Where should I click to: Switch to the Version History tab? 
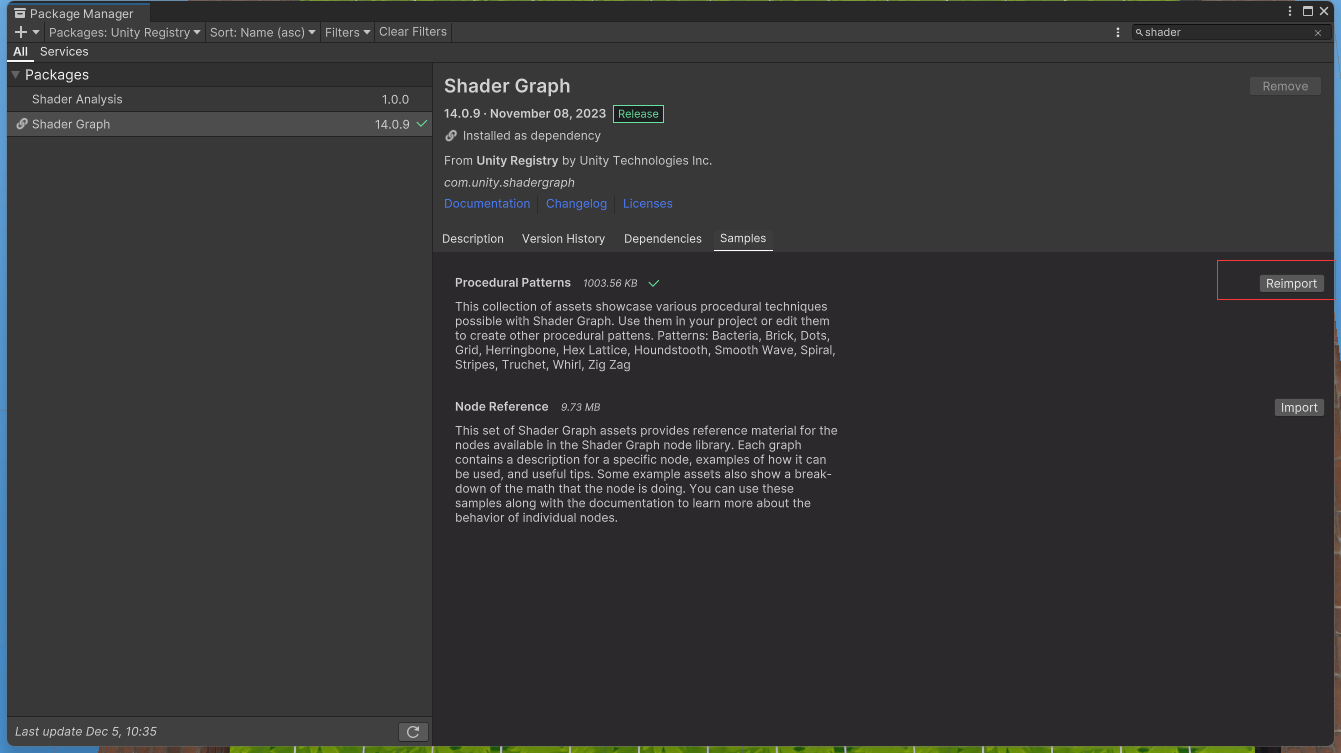tap(563, 239)
